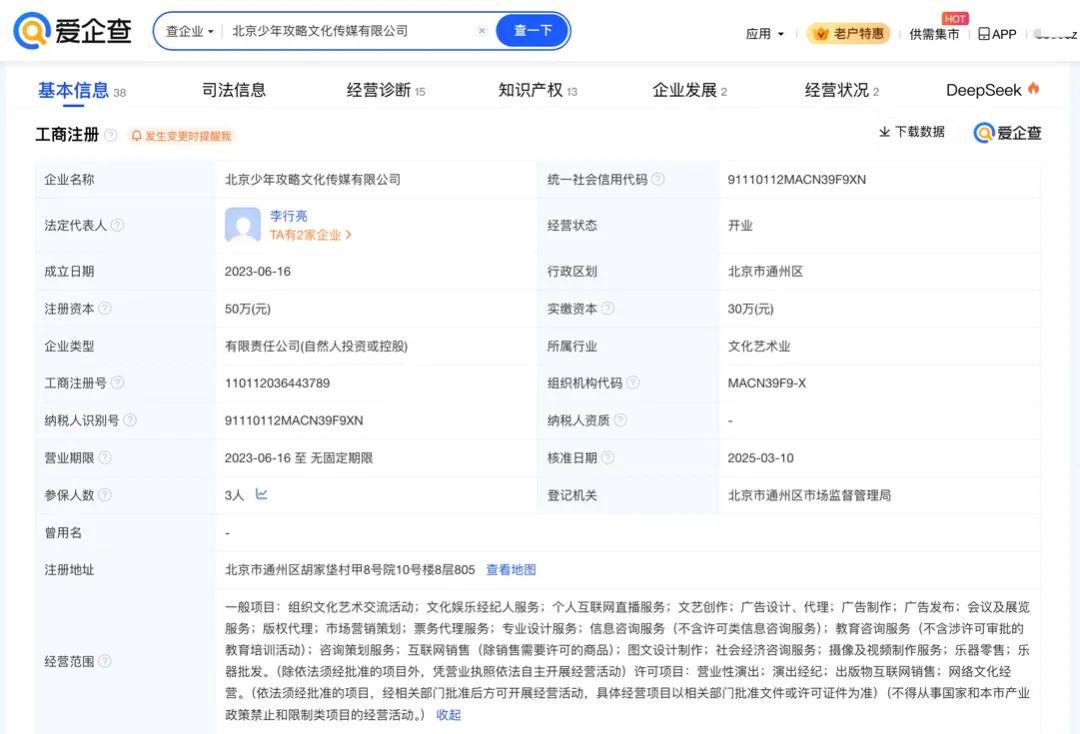Click the help icon beside 注册资本
Image resolution: width=1080 pixels, height=734 pixels.
tap(105, 308)
